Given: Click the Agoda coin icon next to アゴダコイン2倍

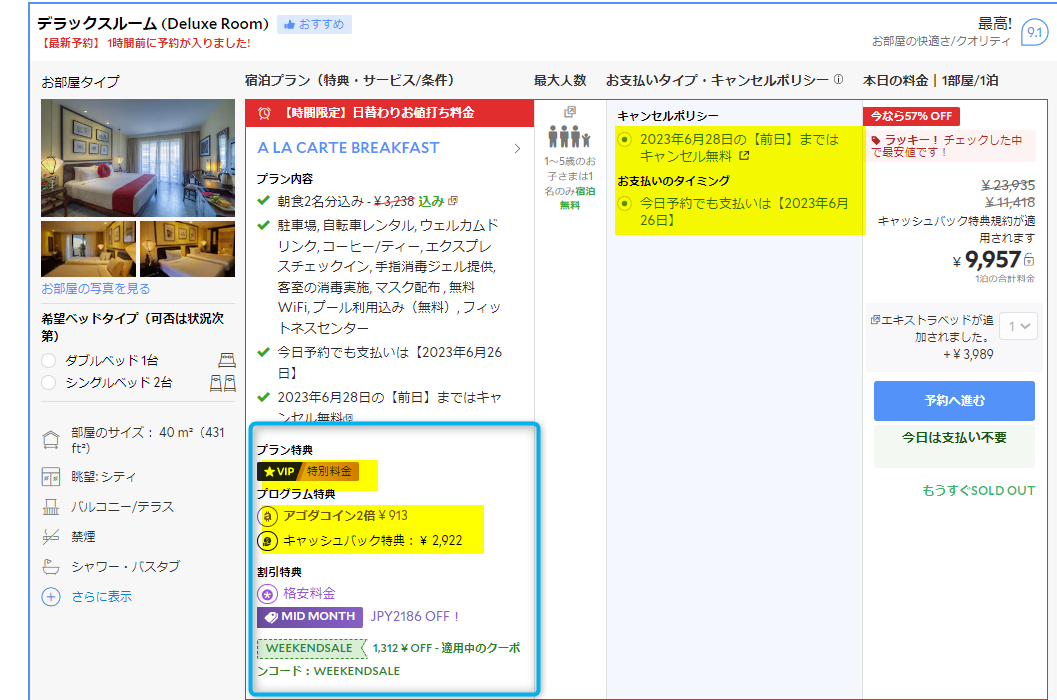Looking at the screenshot, I should pyautogui.click(x=267, y=516).
